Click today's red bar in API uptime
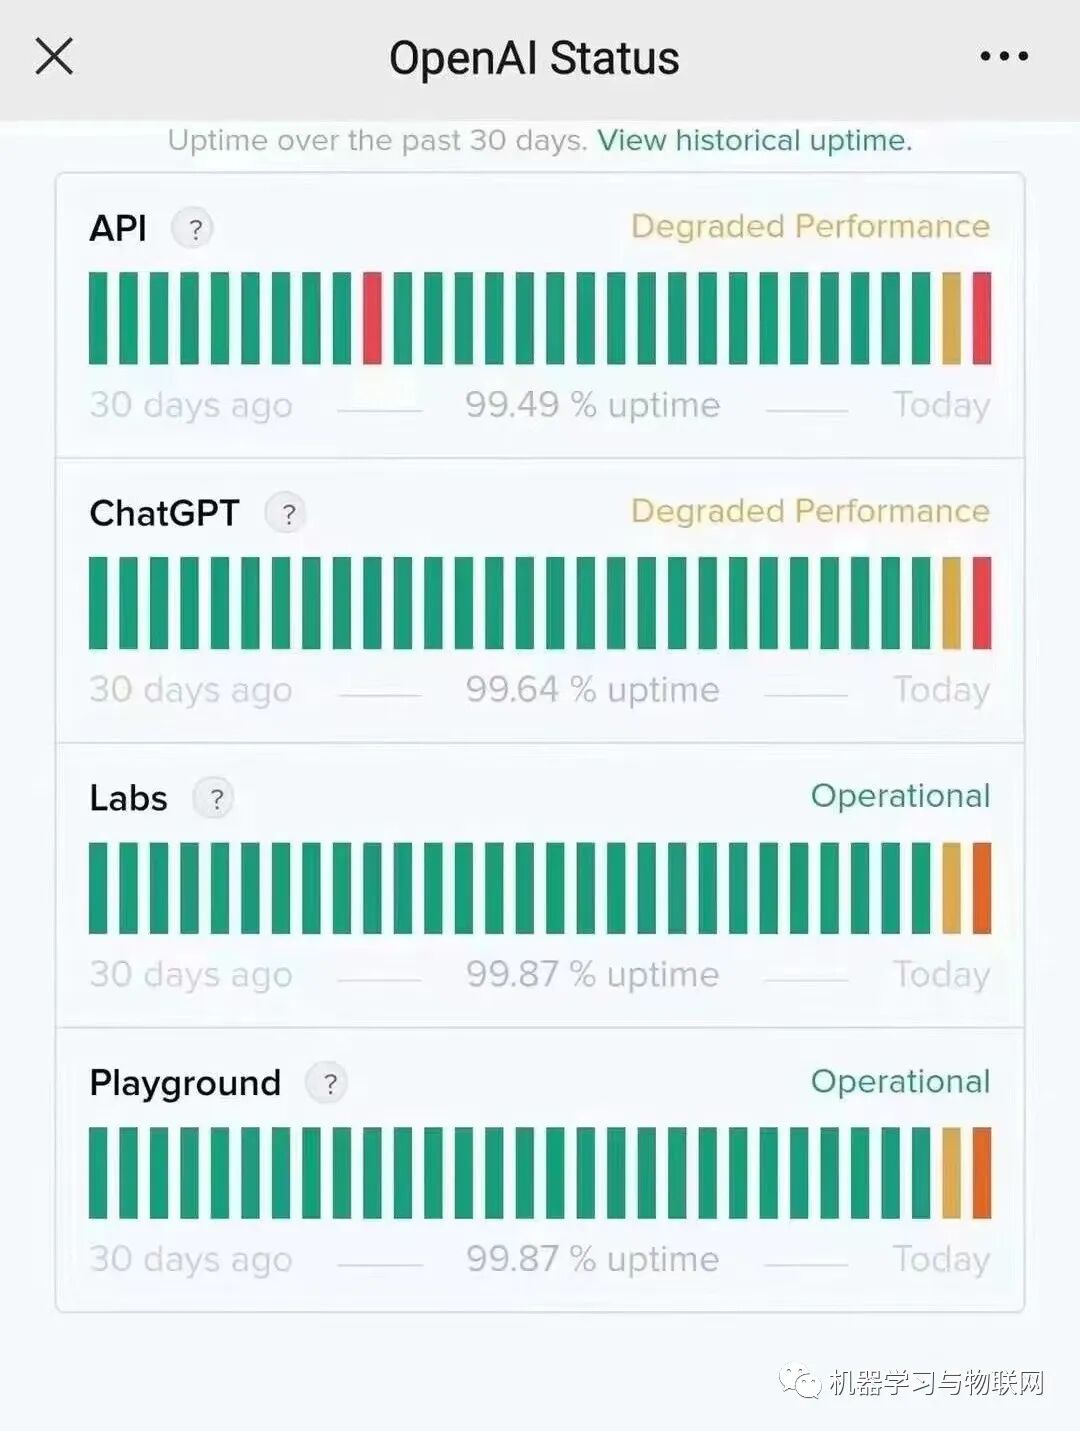The image size is (1080, 1431). point(982,318)
